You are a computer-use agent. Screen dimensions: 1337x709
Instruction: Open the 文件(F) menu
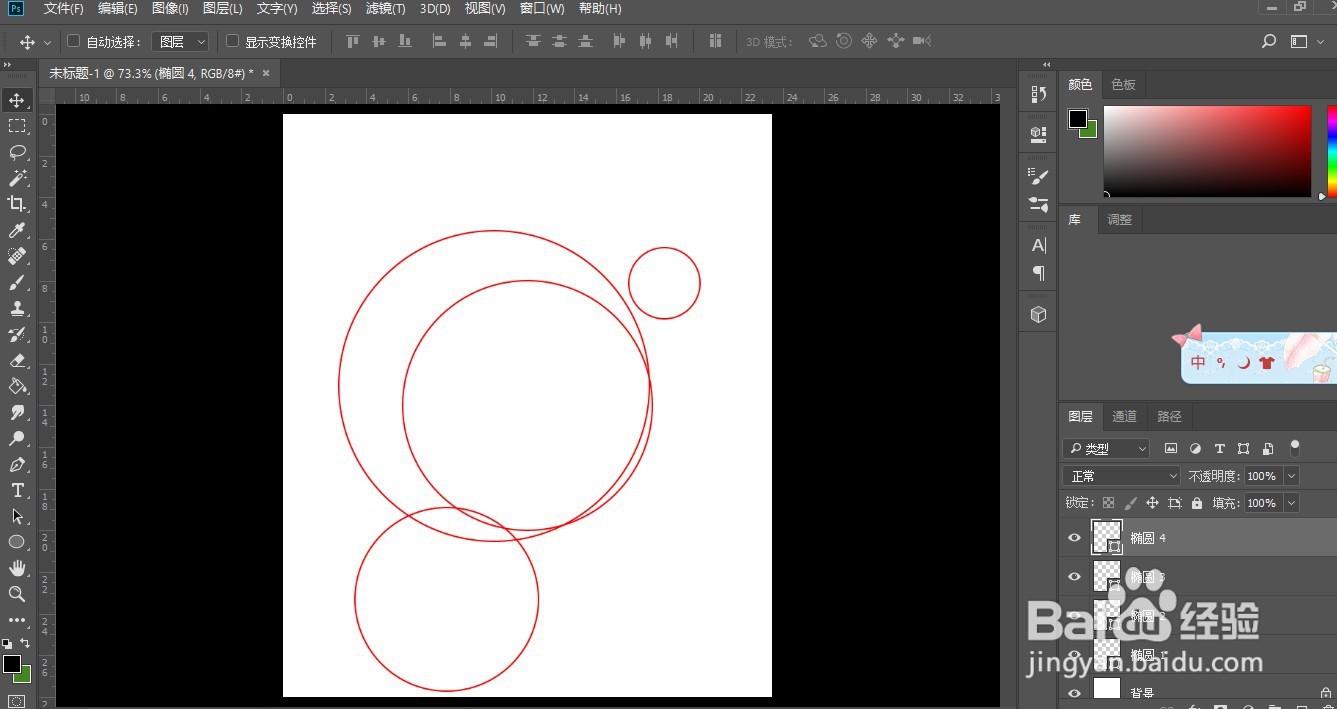(x=64, y=9)
